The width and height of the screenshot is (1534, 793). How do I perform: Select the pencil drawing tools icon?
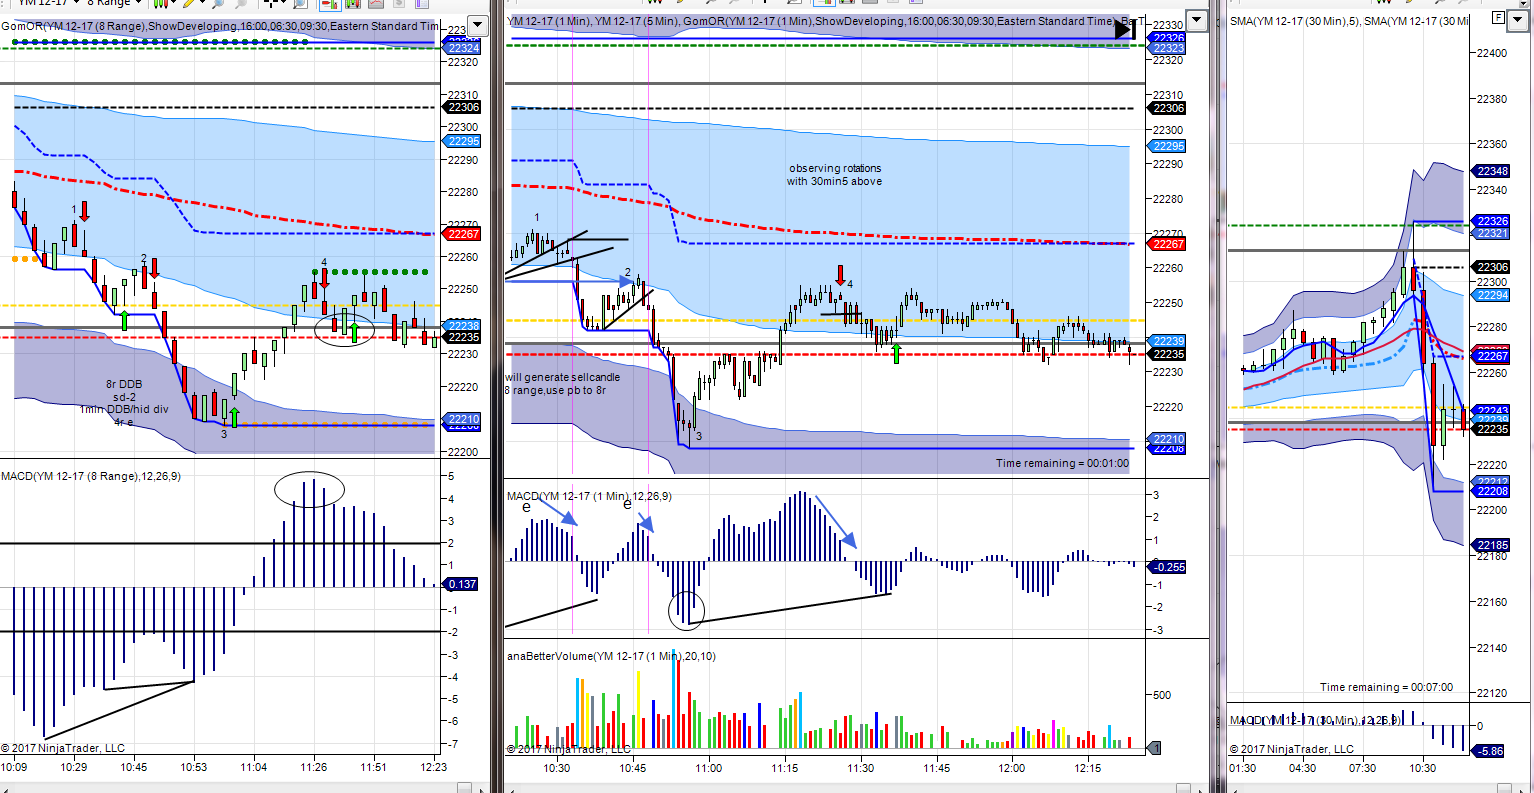pyautogui.click(x=188, y=3)
